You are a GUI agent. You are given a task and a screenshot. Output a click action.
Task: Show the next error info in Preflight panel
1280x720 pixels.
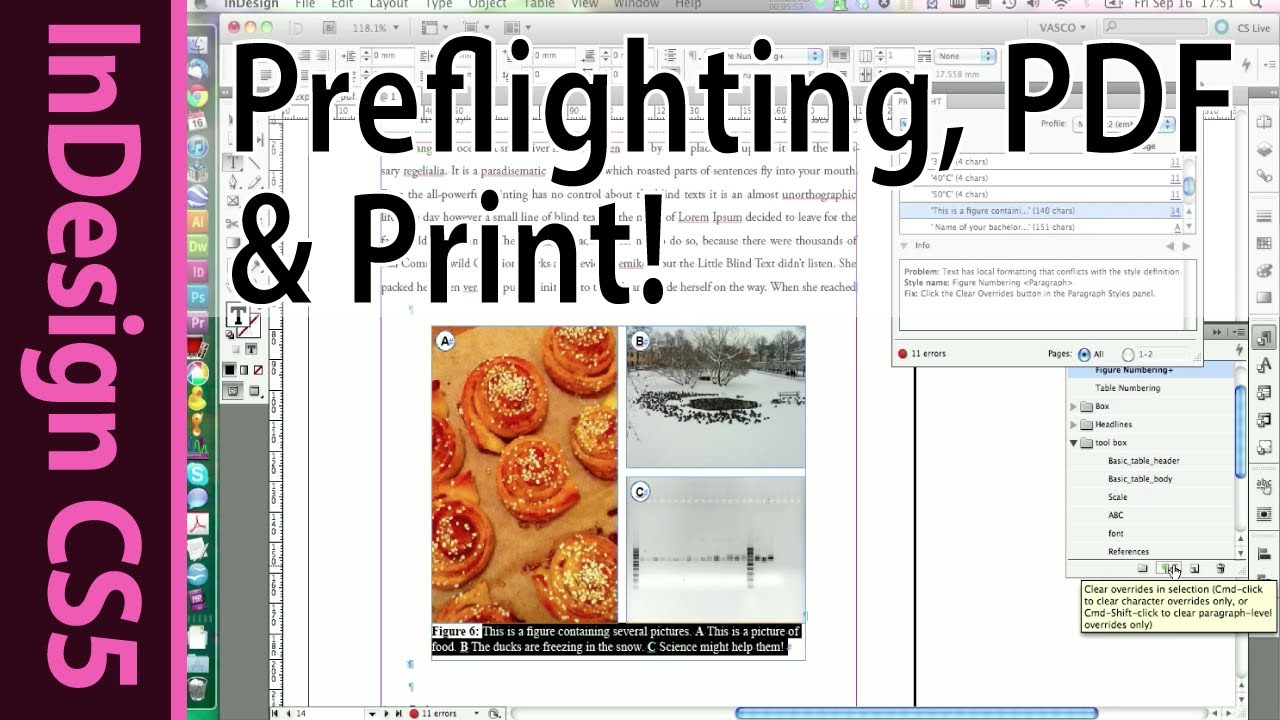[x=1187, y=246]
